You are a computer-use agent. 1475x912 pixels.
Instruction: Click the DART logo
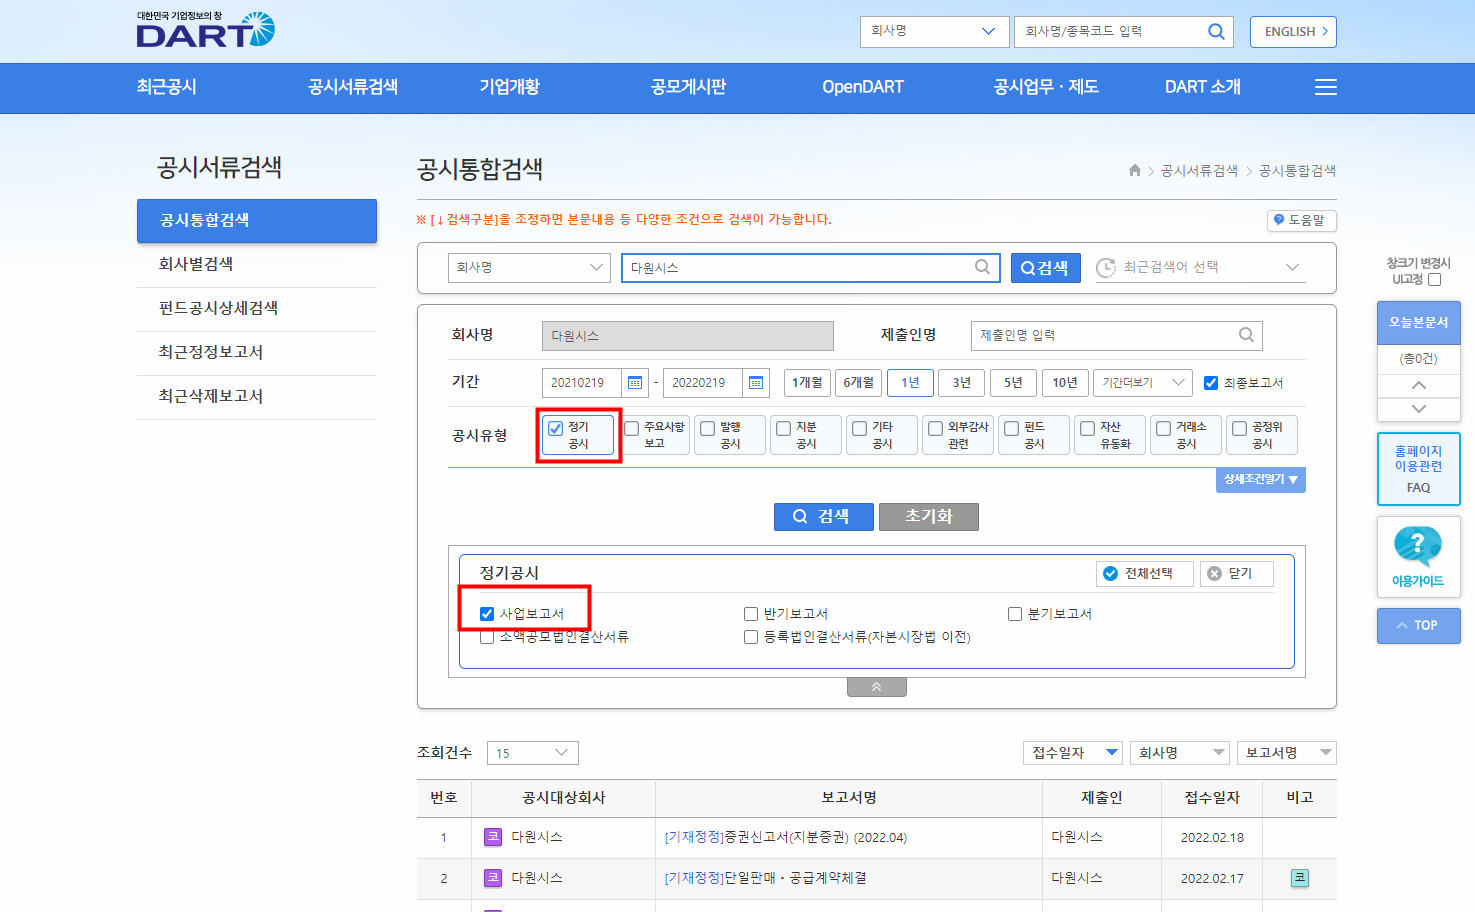pyautogui.click(x=205, y=30)
